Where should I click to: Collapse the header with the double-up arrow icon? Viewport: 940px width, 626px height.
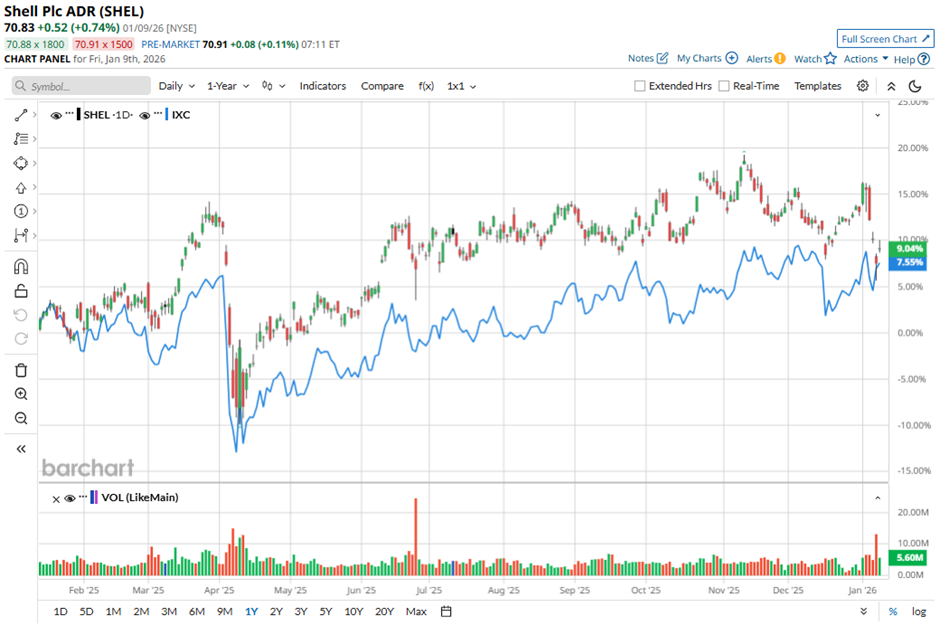pos(891,86)
